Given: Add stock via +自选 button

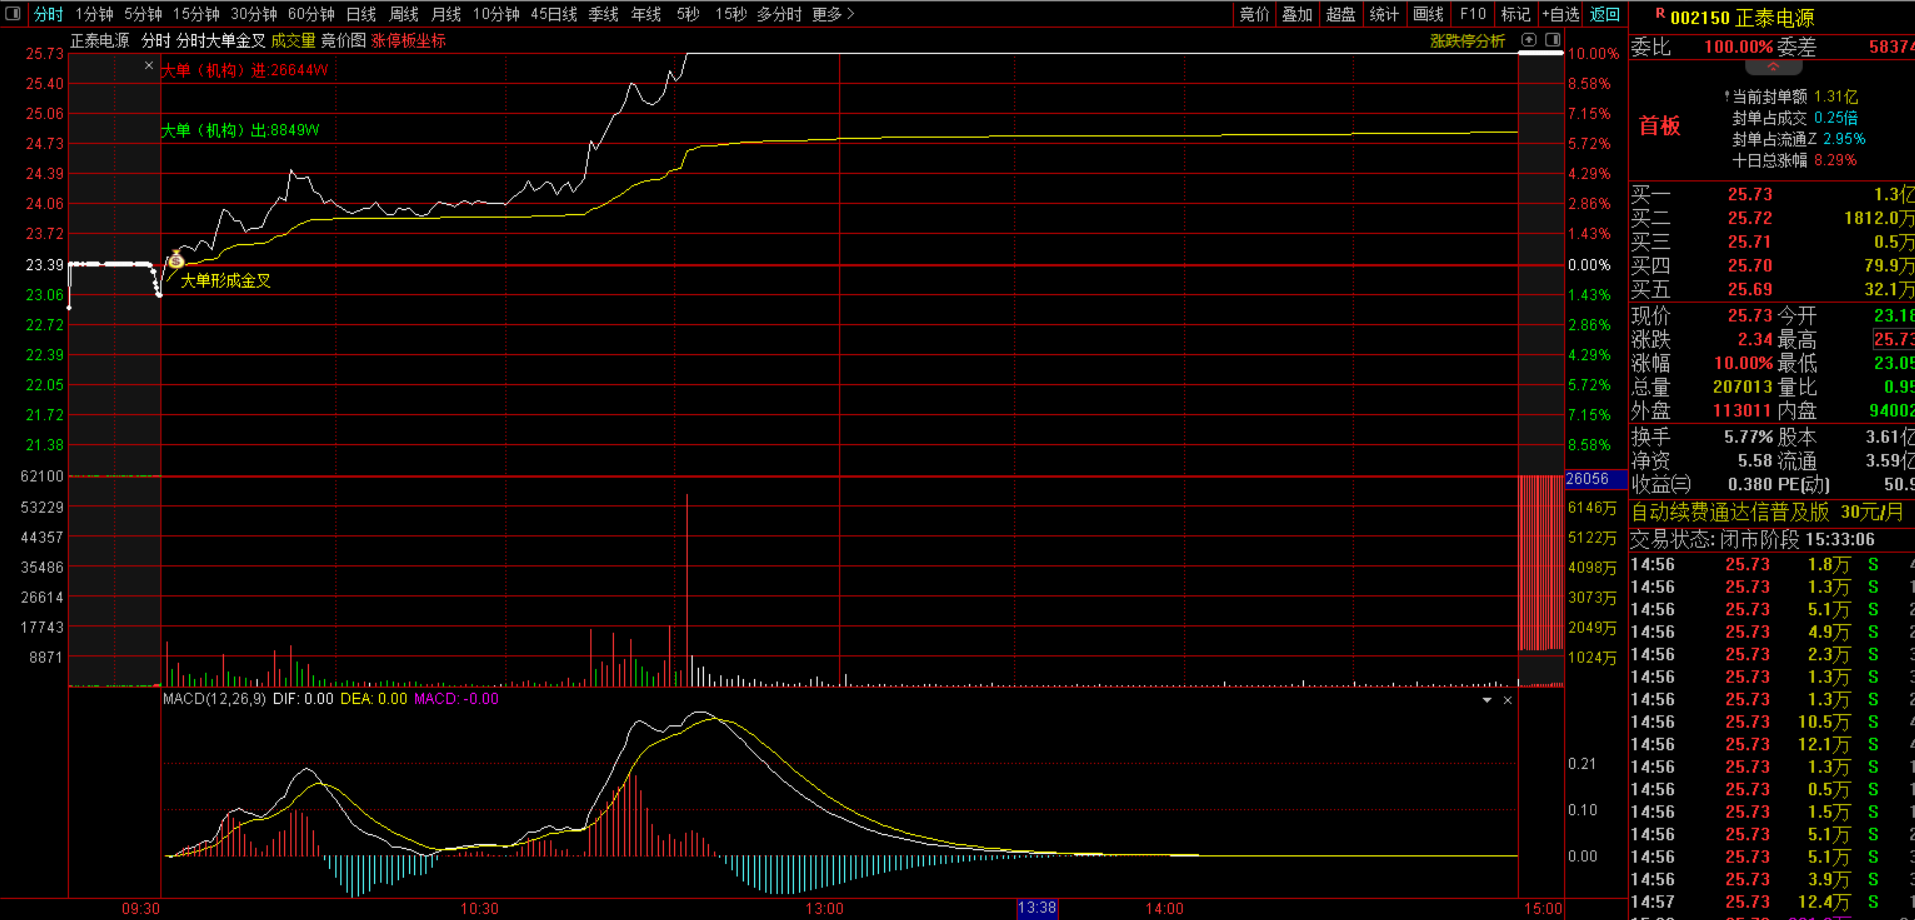Looking at the screenshot, I should [x=1560, y=14].
